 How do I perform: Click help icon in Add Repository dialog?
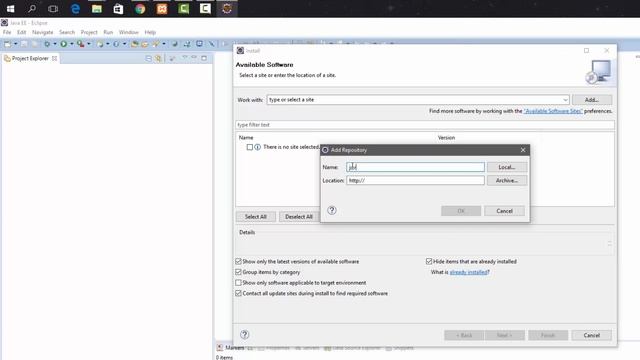pyautogui.click(x=332, y=210)
